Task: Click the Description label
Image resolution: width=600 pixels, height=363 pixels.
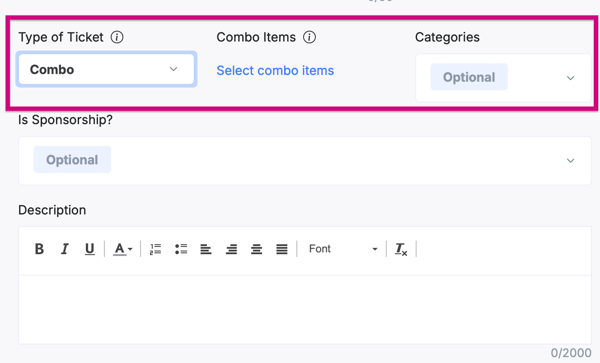Action: pyautogui.click(x=52, y=210)
